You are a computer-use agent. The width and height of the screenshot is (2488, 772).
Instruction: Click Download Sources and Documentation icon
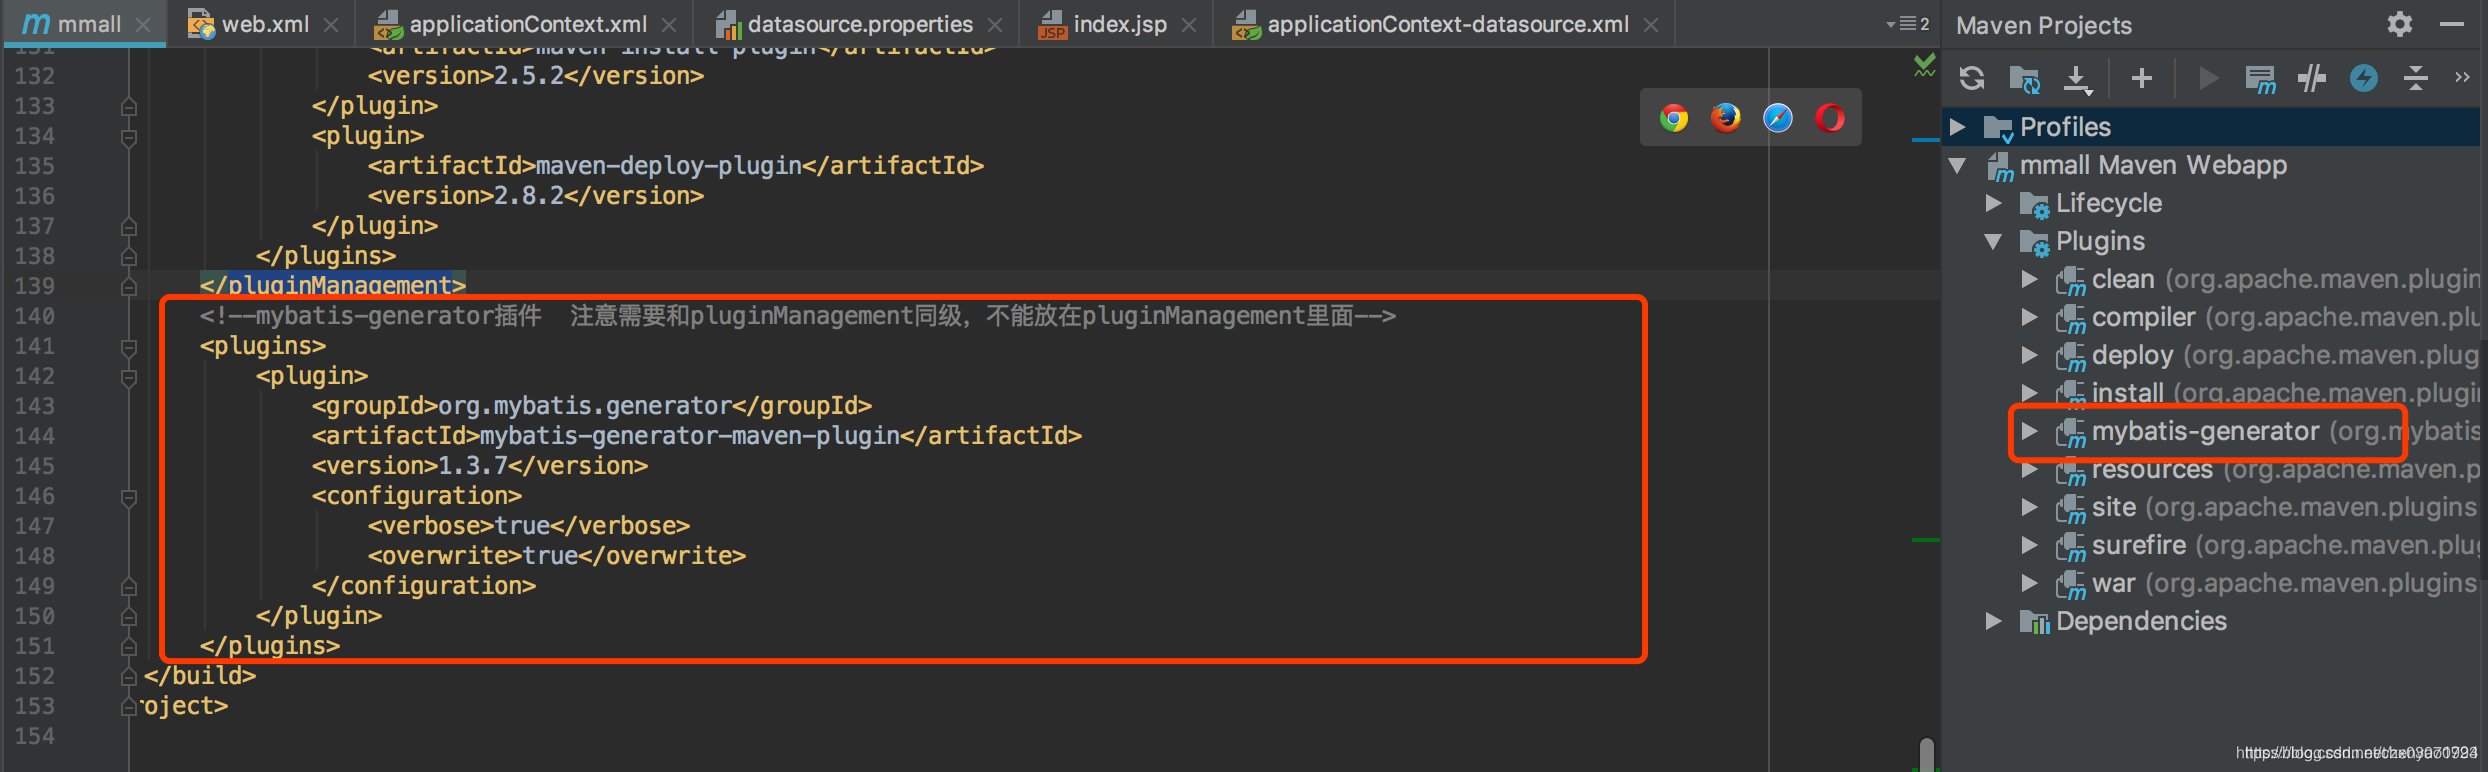coord(2078,79)
